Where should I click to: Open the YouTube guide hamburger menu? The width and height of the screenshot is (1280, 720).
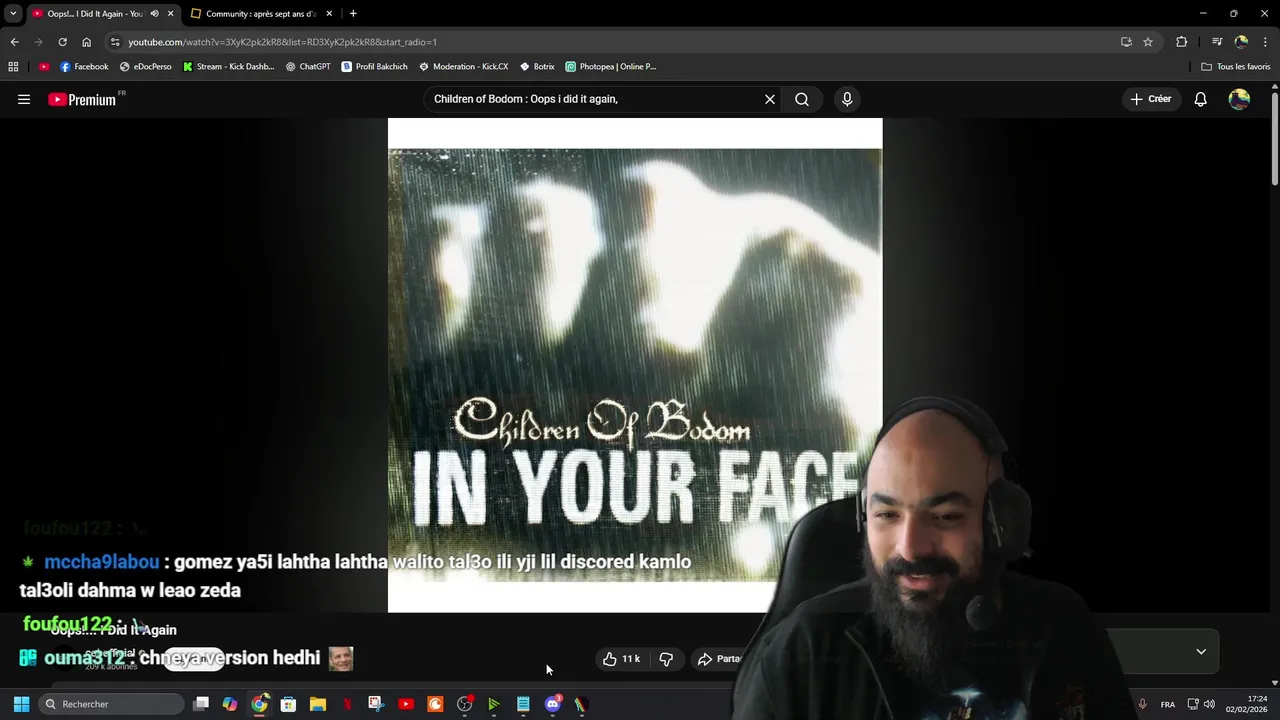24,99
